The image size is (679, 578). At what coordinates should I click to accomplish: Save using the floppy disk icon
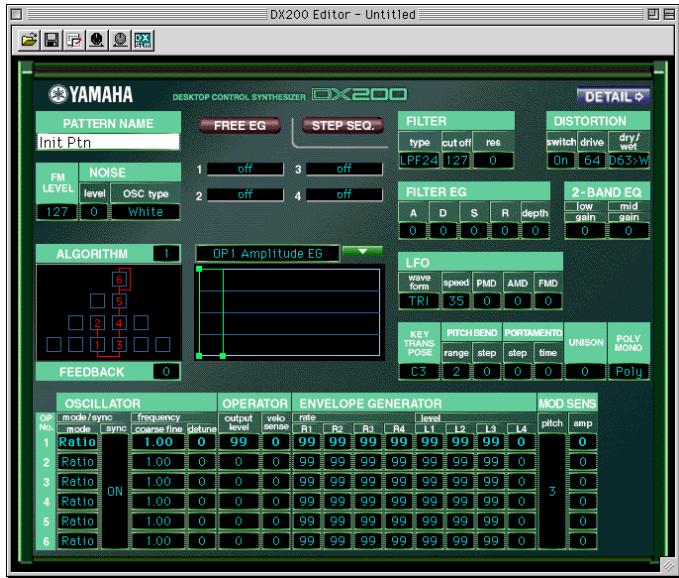click(52, 41)
